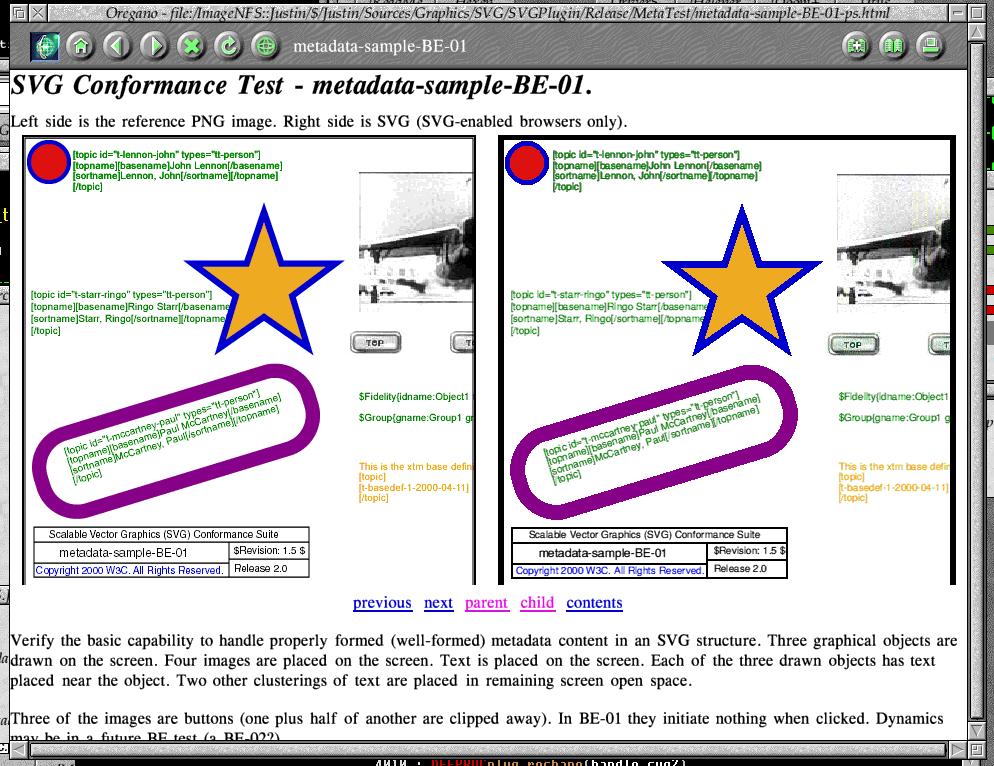Viewport: 994px width, 766px height.
Task: Go back with the left arrow button
Action: pos(117,46)
